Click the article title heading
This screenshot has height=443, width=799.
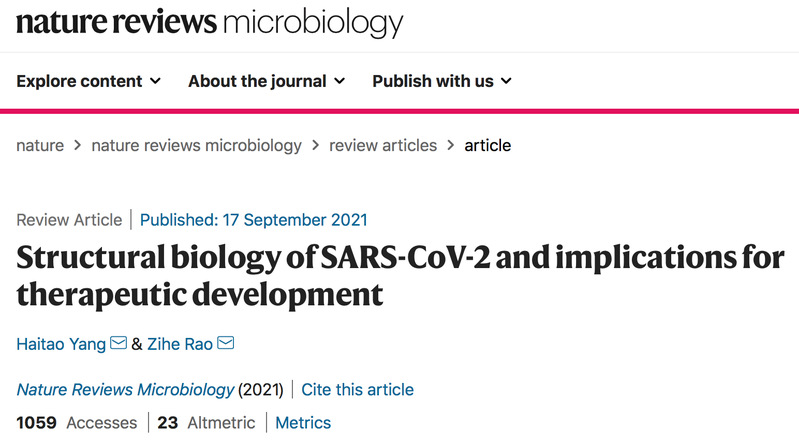[x=400, y=276]
